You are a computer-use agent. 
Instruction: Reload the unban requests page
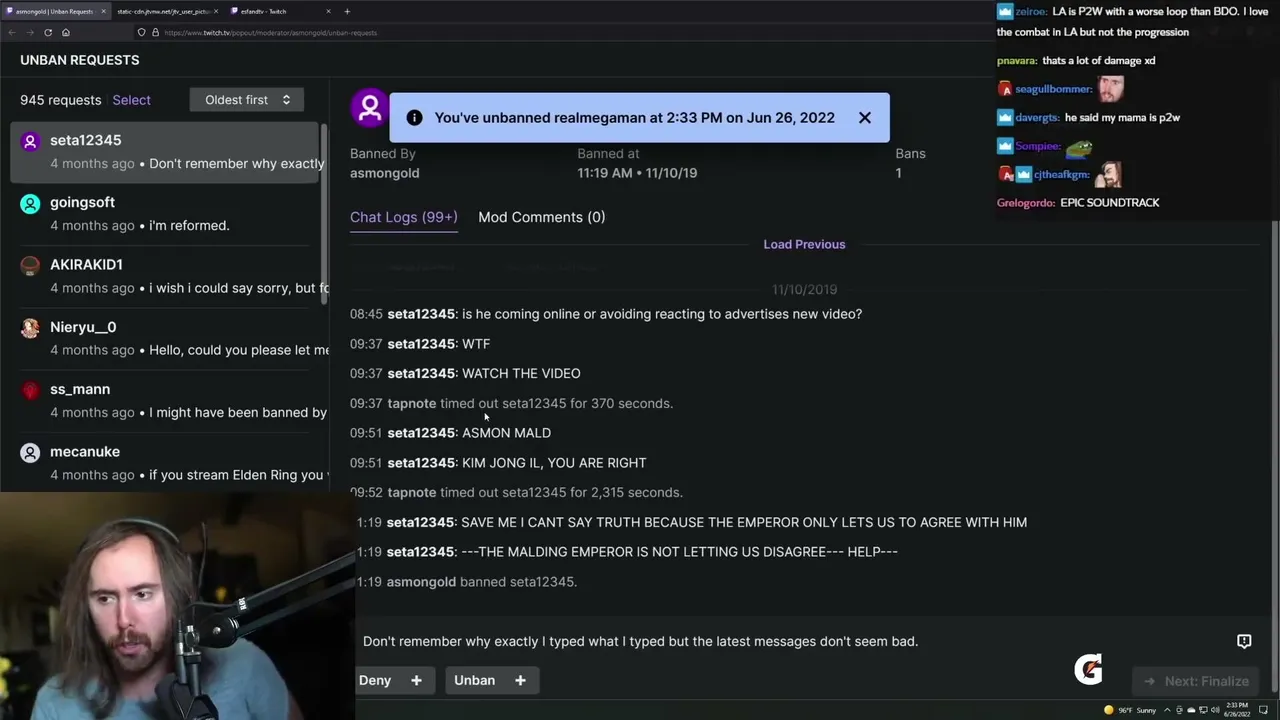click(47, 32)
